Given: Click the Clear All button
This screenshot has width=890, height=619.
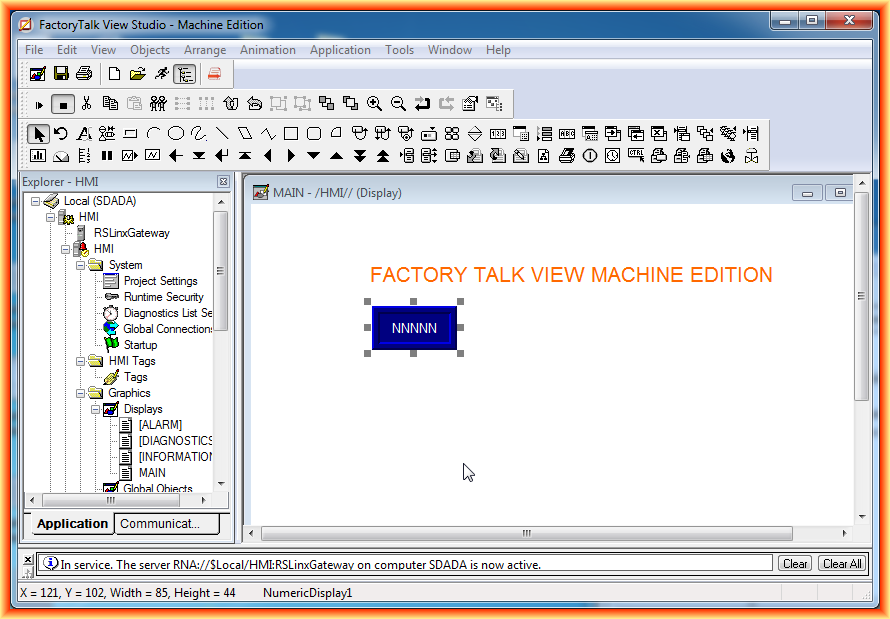Looking at the screenshot, I should tap(842, 564).
